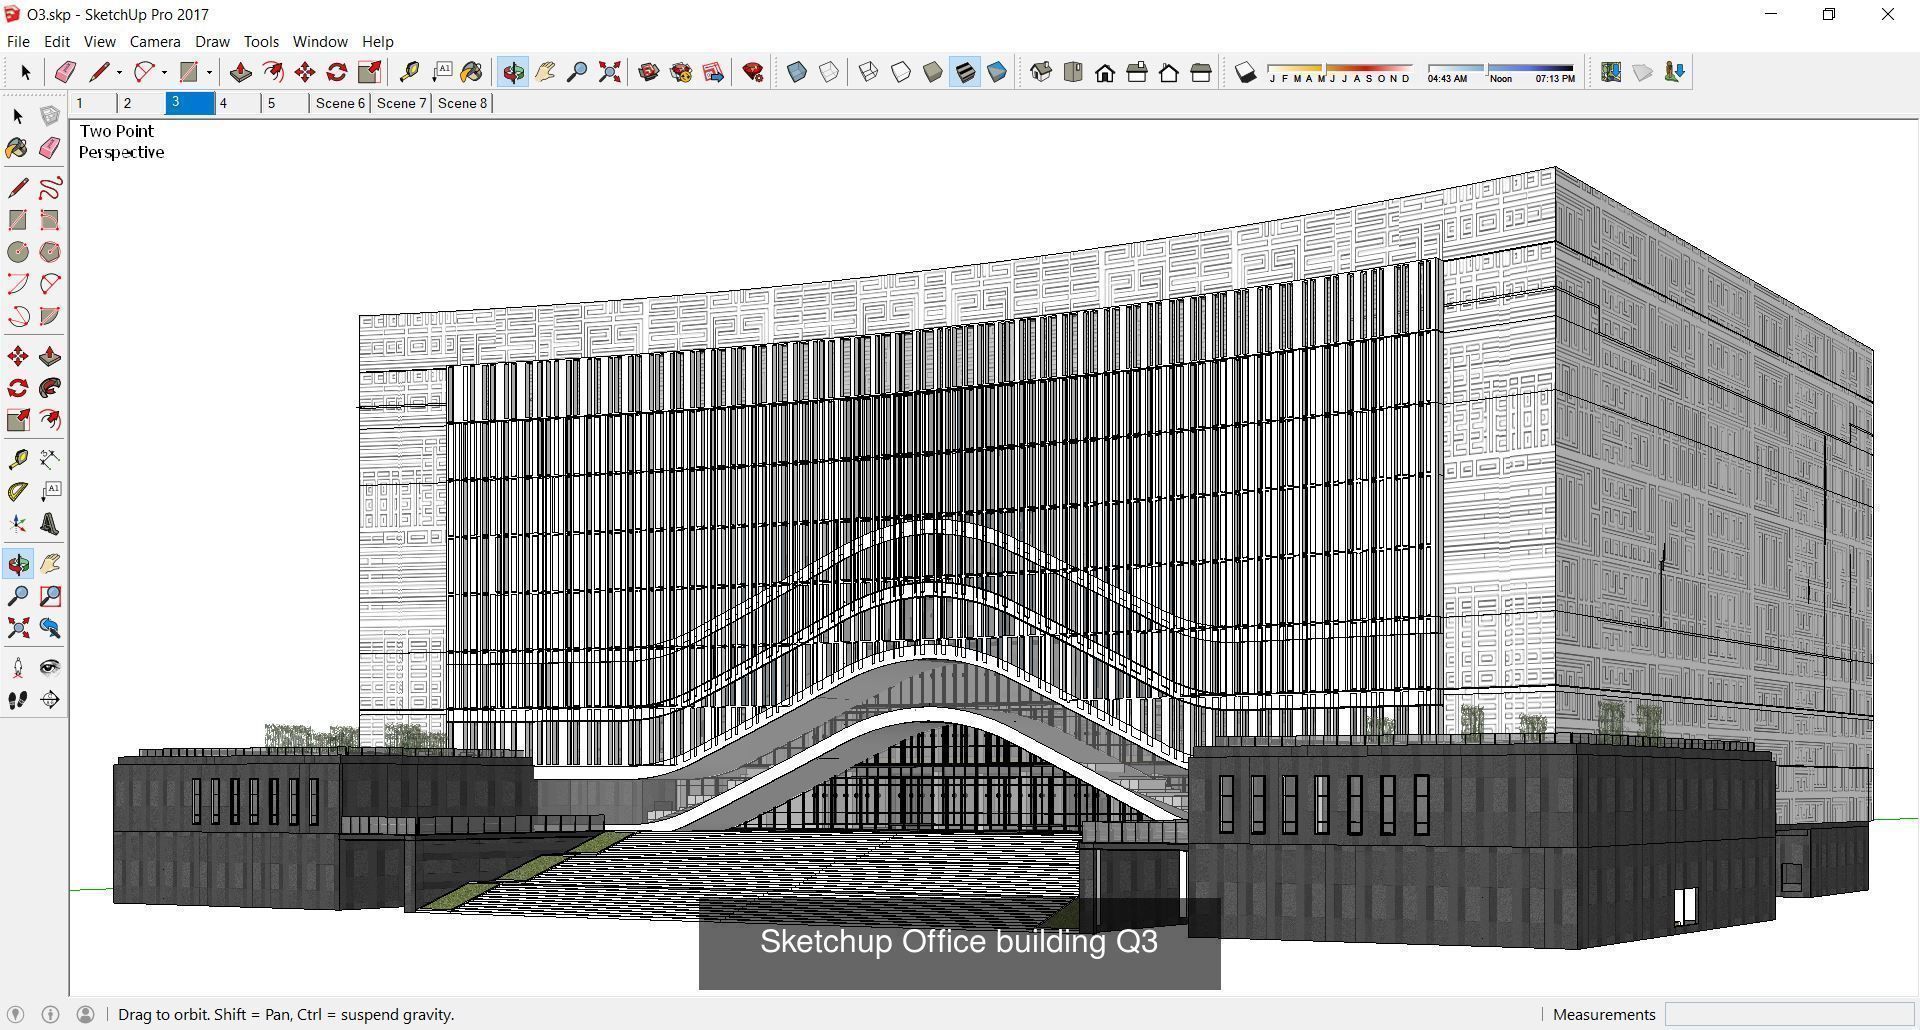Select the Circle tool in left toolbar
Screen dimensions: 1920x1030
pos(18,252)
